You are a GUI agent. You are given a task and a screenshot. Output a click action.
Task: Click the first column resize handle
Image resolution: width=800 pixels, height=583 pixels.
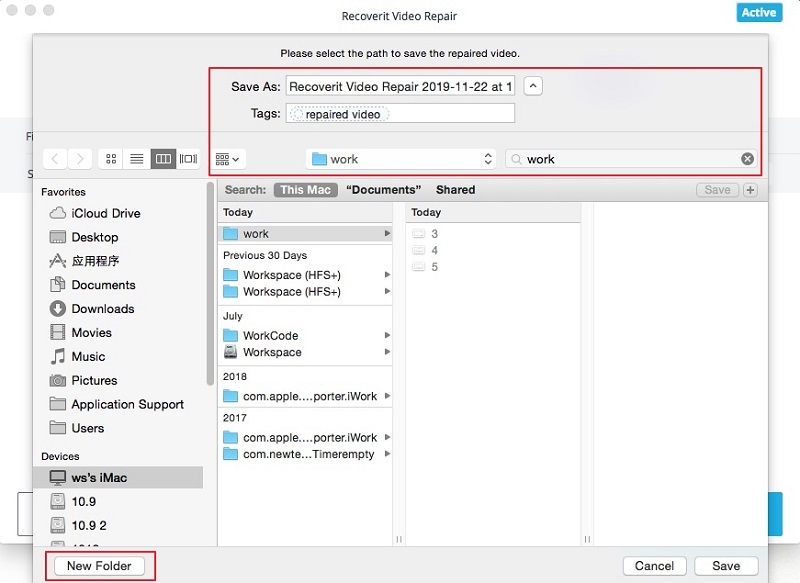click(399, 539)
